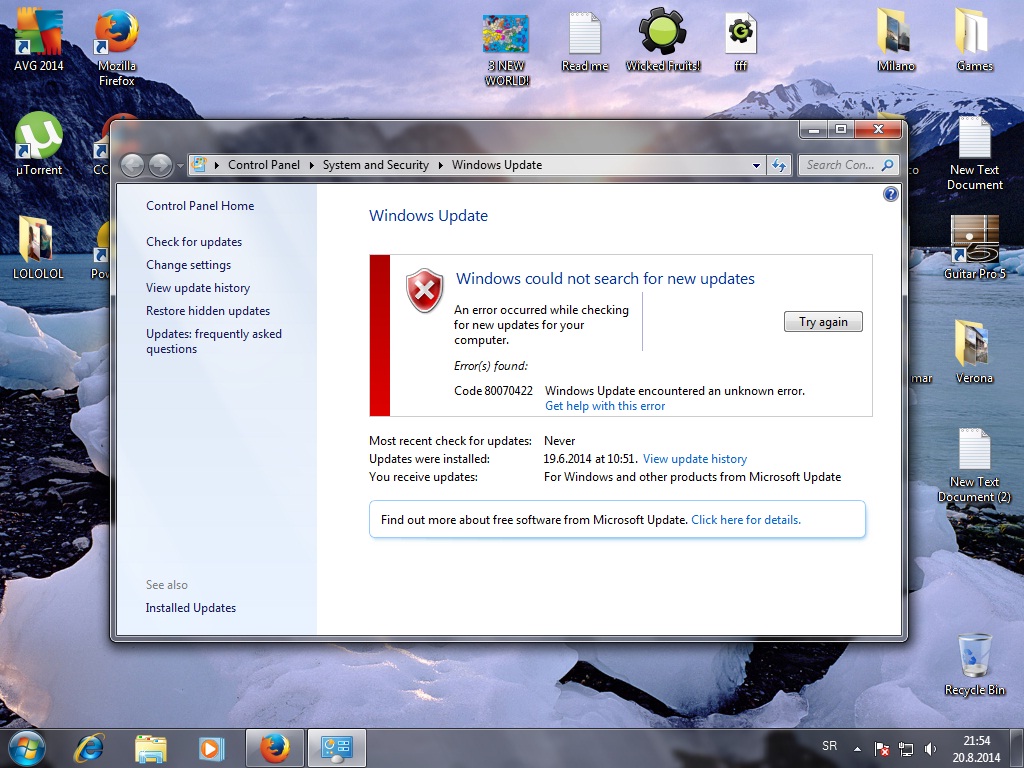Viewport: 1024px width, 768px height.
Task: Open View update history beside install date
Action: (x=695, y=459)
